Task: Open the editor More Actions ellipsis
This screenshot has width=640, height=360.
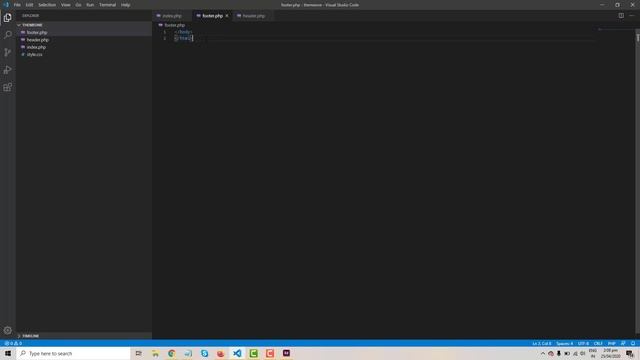Action: coord(632,16)
